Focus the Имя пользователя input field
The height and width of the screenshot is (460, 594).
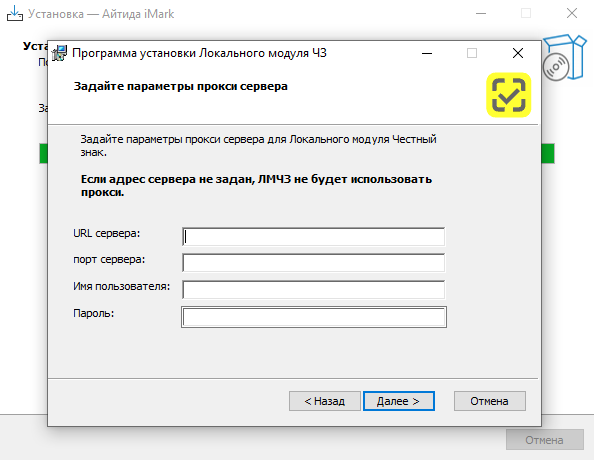(x=313, y=289)
